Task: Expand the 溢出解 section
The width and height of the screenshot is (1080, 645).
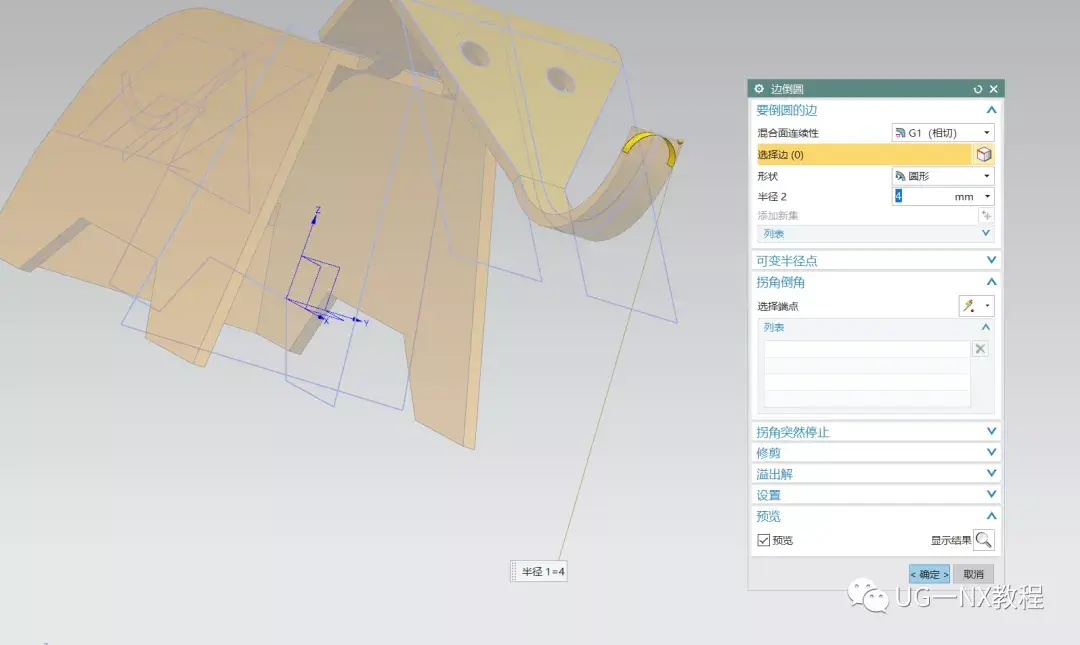Action: (991, 473)
